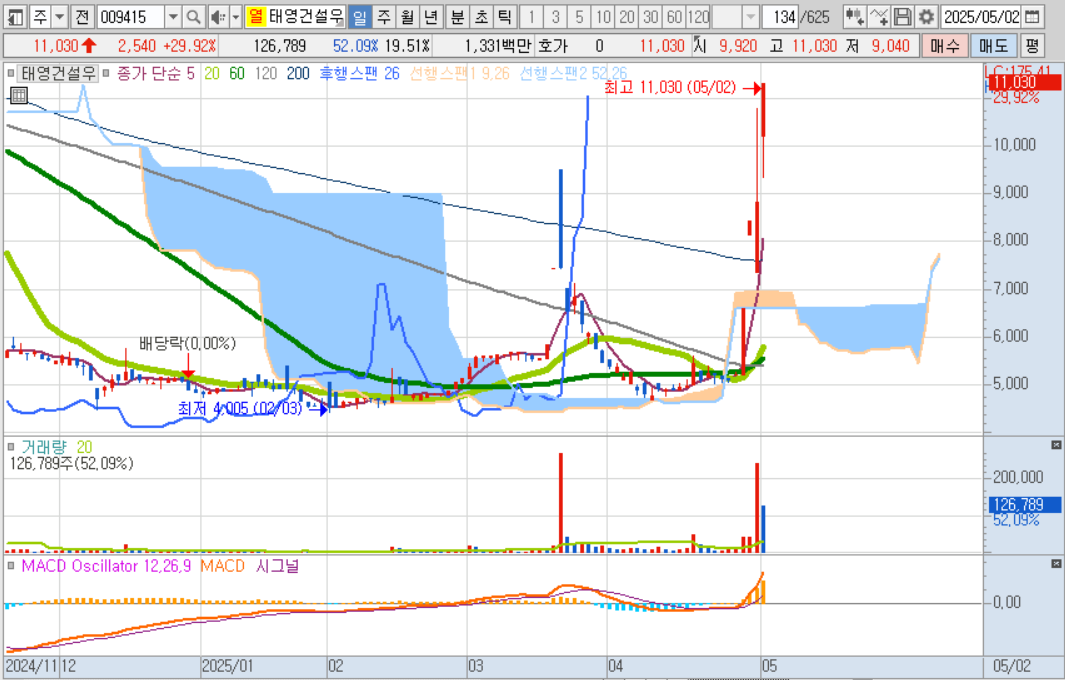Click the small square before 거래량 legend
The image size is (1065, 680).
(x=11, y=447)
